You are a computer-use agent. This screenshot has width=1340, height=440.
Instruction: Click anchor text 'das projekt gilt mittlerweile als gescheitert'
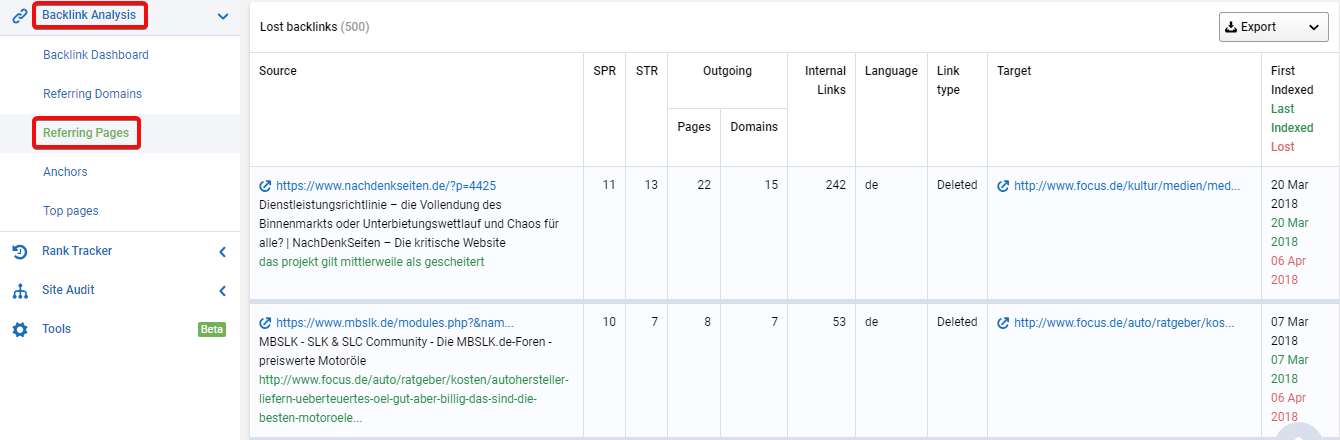point(371,262)
